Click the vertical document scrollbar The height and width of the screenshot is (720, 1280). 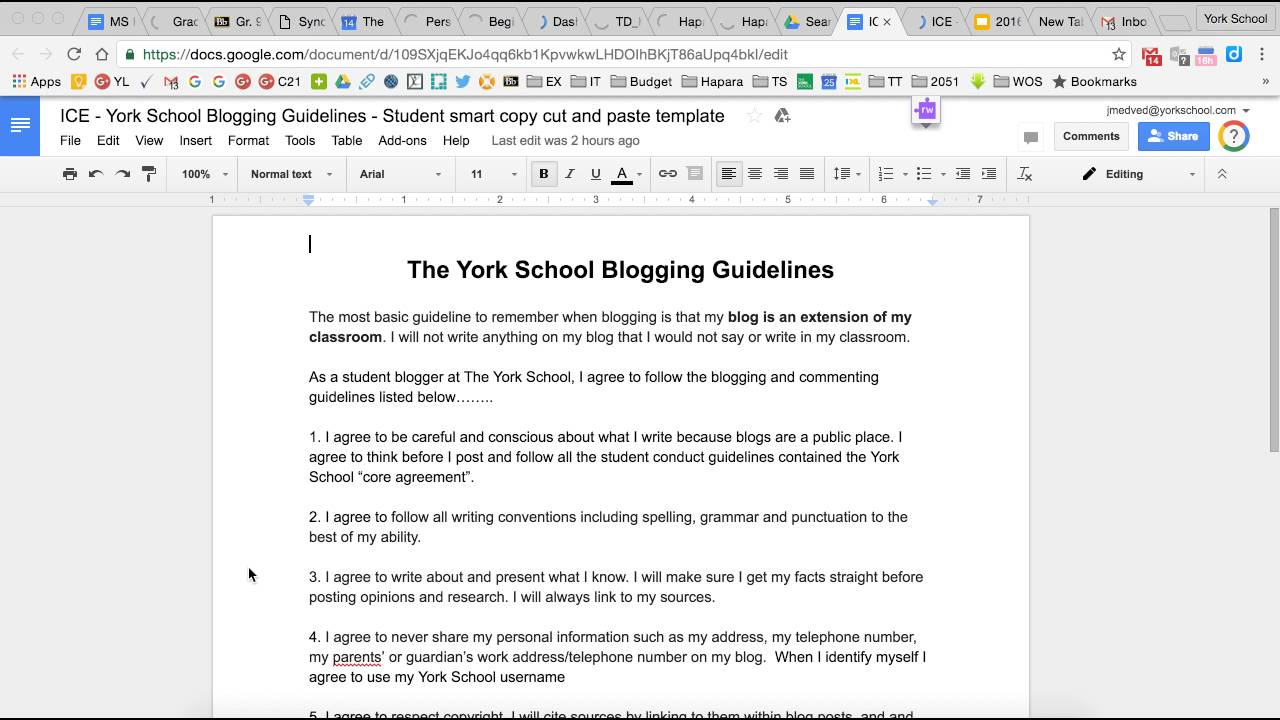(x=1274, y=330)
